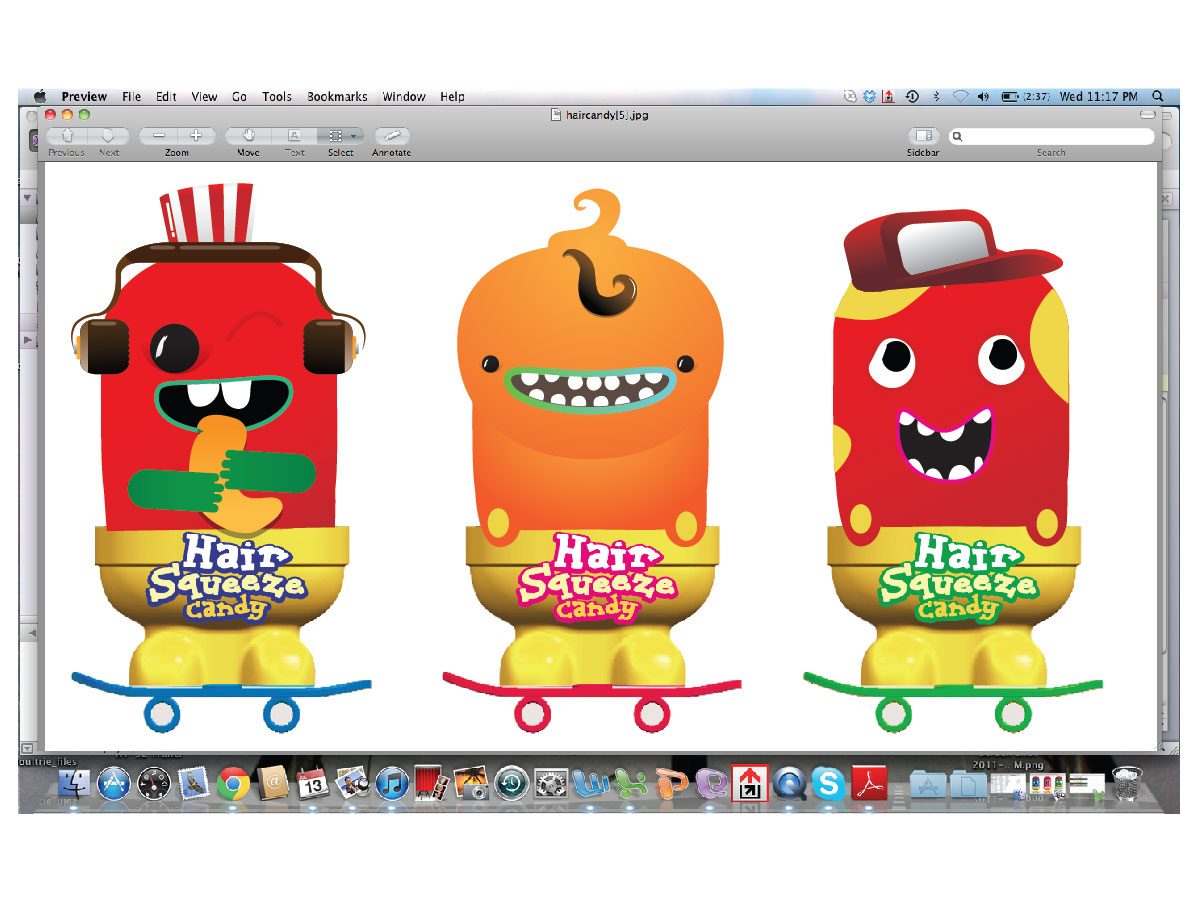Expand the Select tool dropdown arrow

[355, 135]
